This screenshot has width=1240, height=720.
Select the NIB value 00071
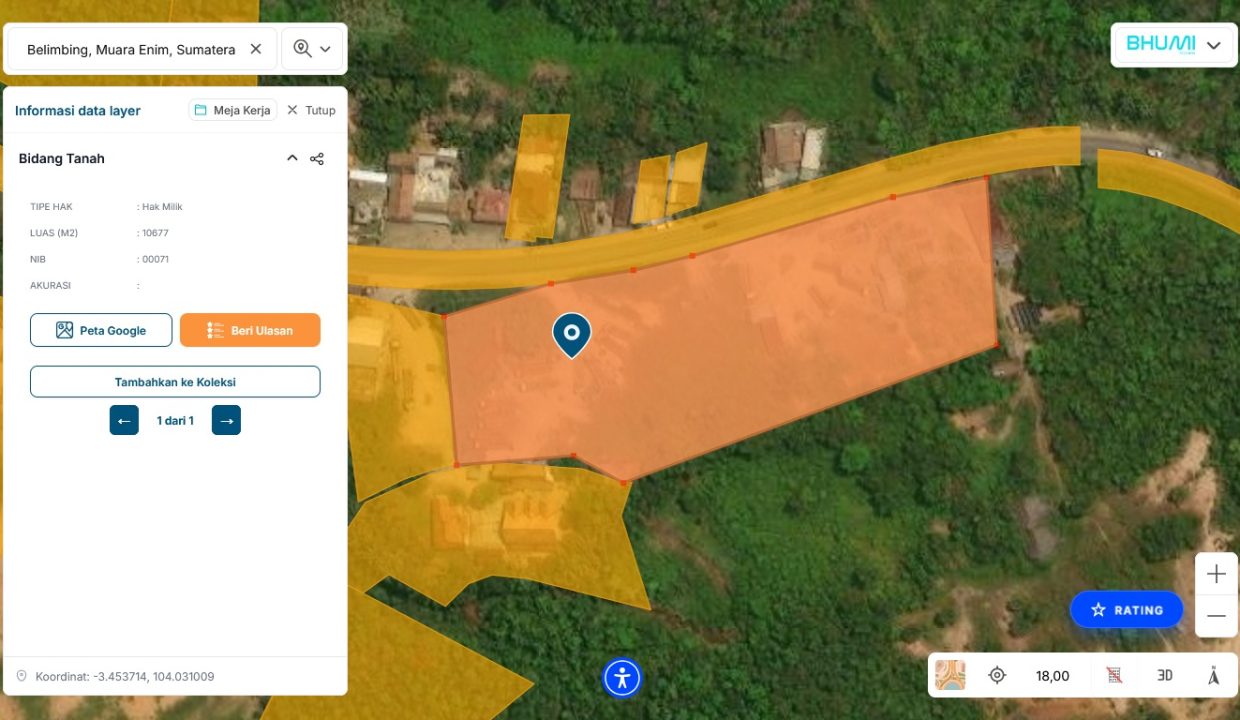click(155, 259)
